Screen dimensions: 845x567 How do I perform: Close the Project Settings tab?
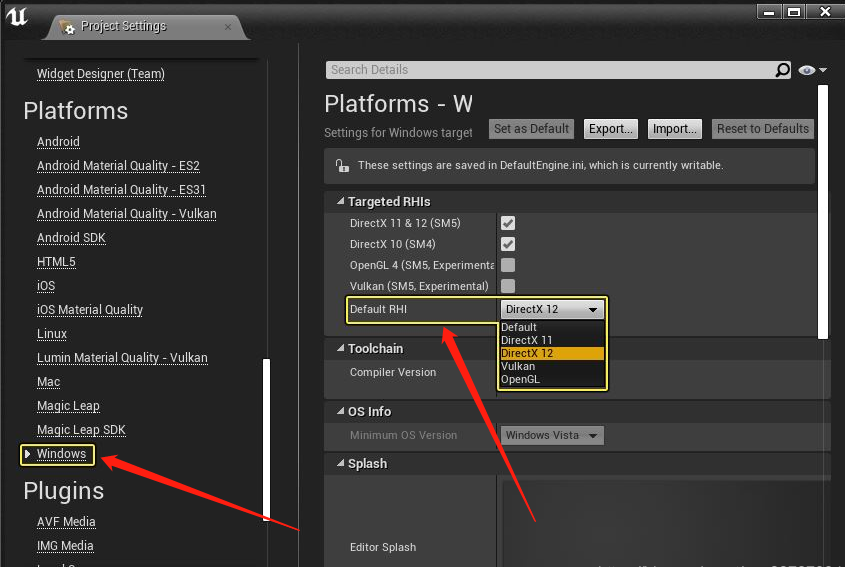pyautogui.click(x=228, y=26)
